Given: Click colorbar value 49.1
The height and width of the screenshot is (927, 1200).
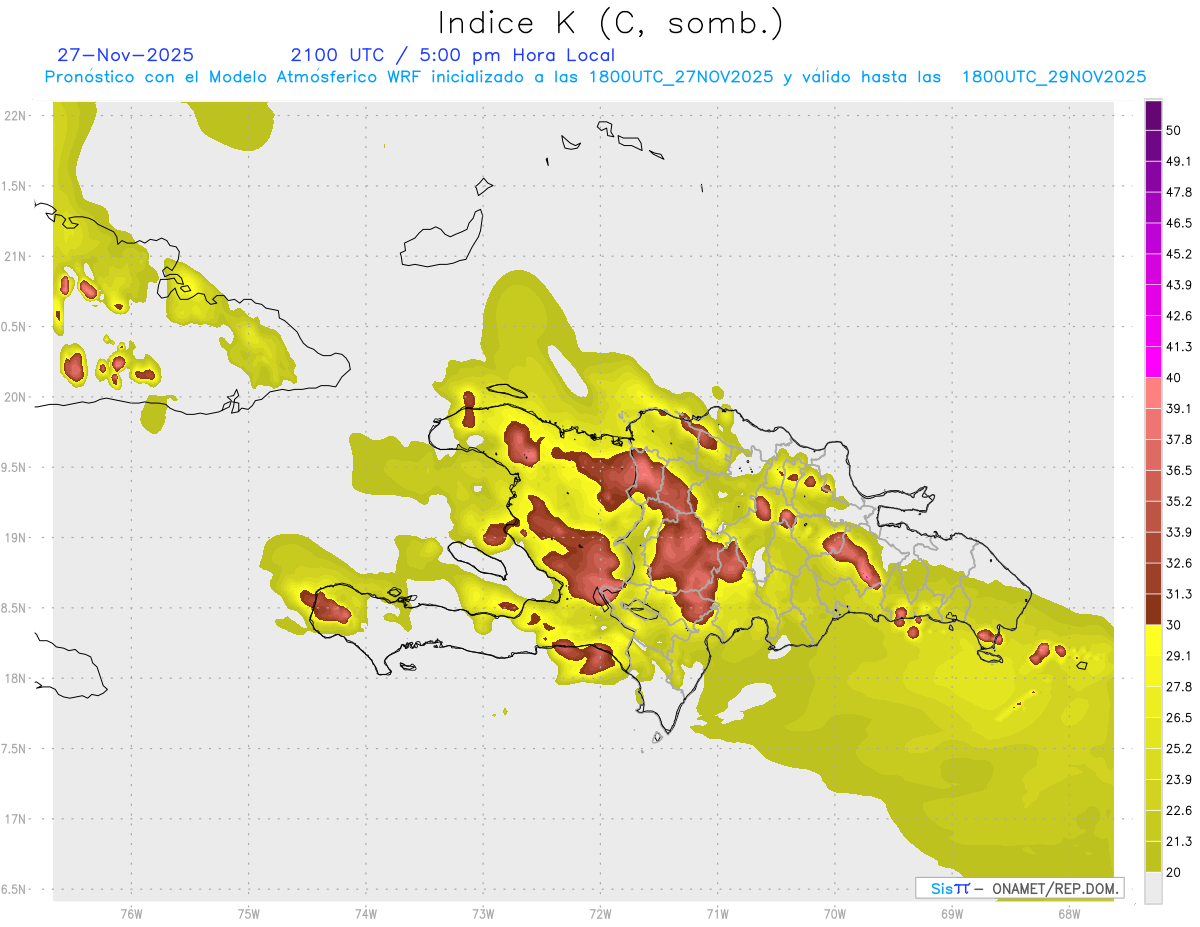Looking at the screenshot, I should click(1179, 161).
